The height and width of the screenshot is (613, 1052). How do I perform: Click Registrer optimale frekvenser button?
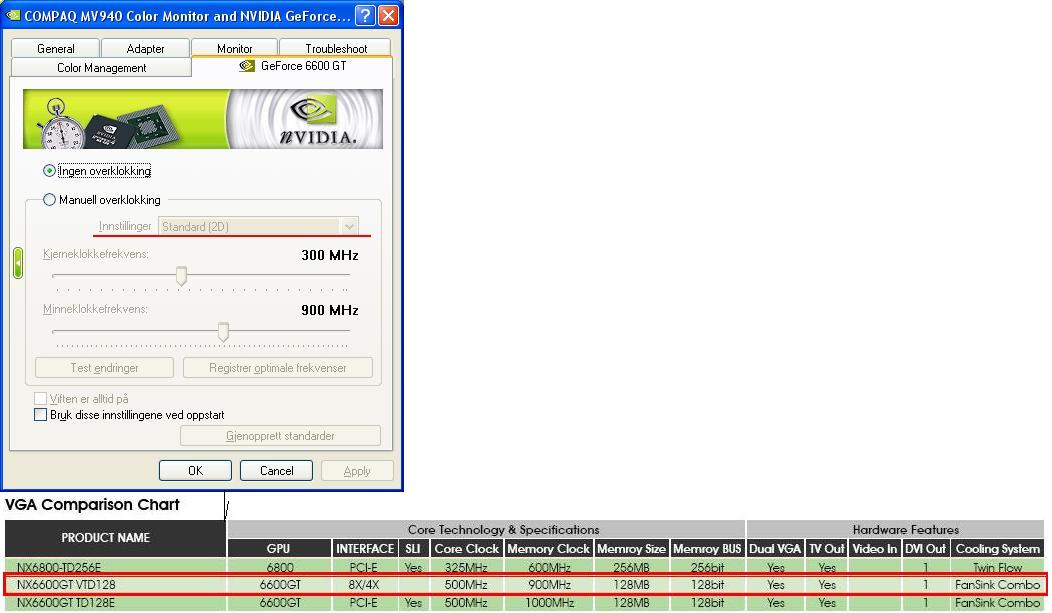[x=278, y=368]
